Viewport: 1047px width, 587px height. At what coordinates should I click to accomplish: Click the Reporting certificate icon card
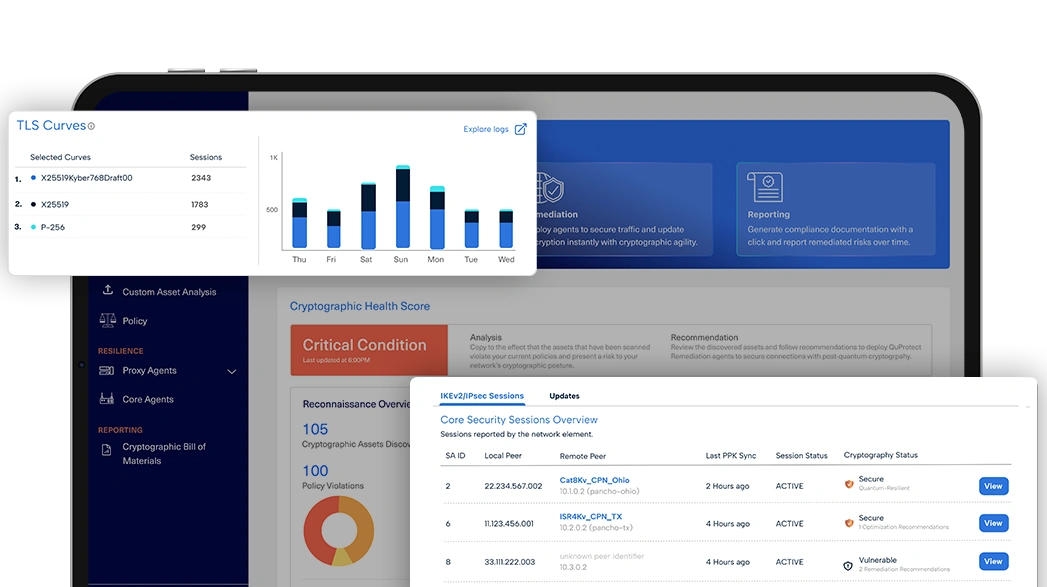coord(765,187)
